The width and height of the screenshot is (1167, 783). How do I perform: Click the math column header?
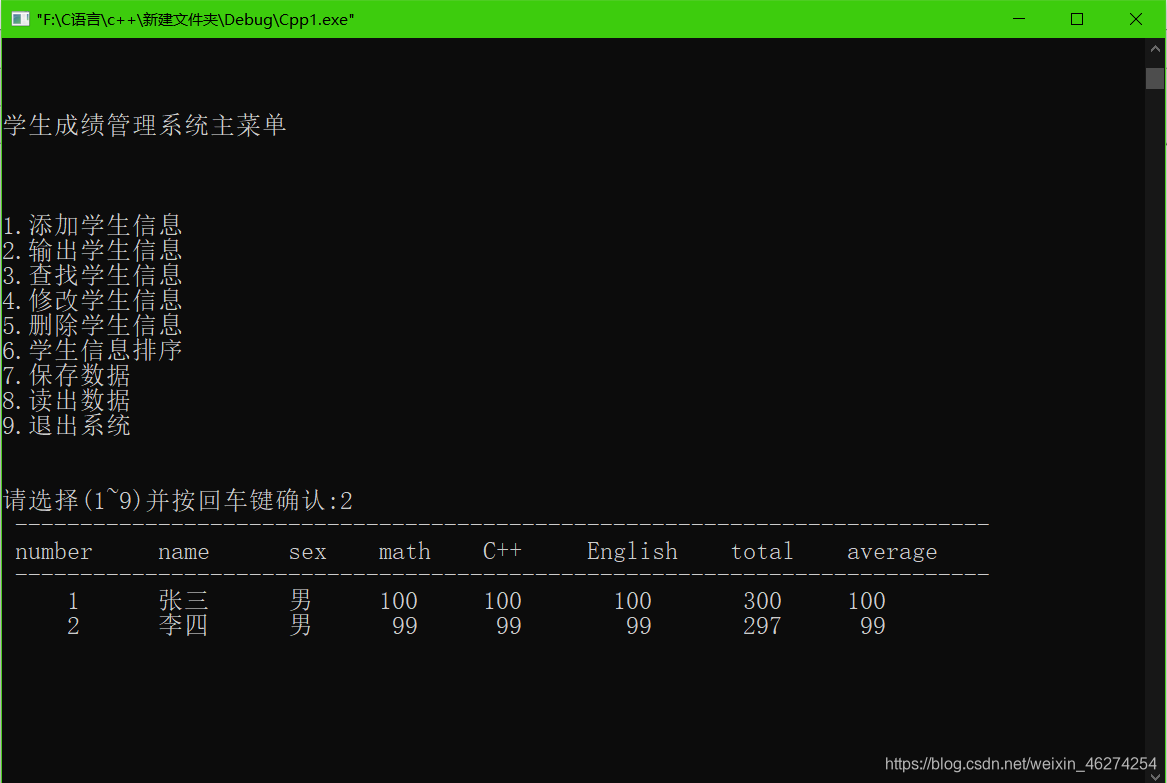pyautogui.click(x=404, y=552)
